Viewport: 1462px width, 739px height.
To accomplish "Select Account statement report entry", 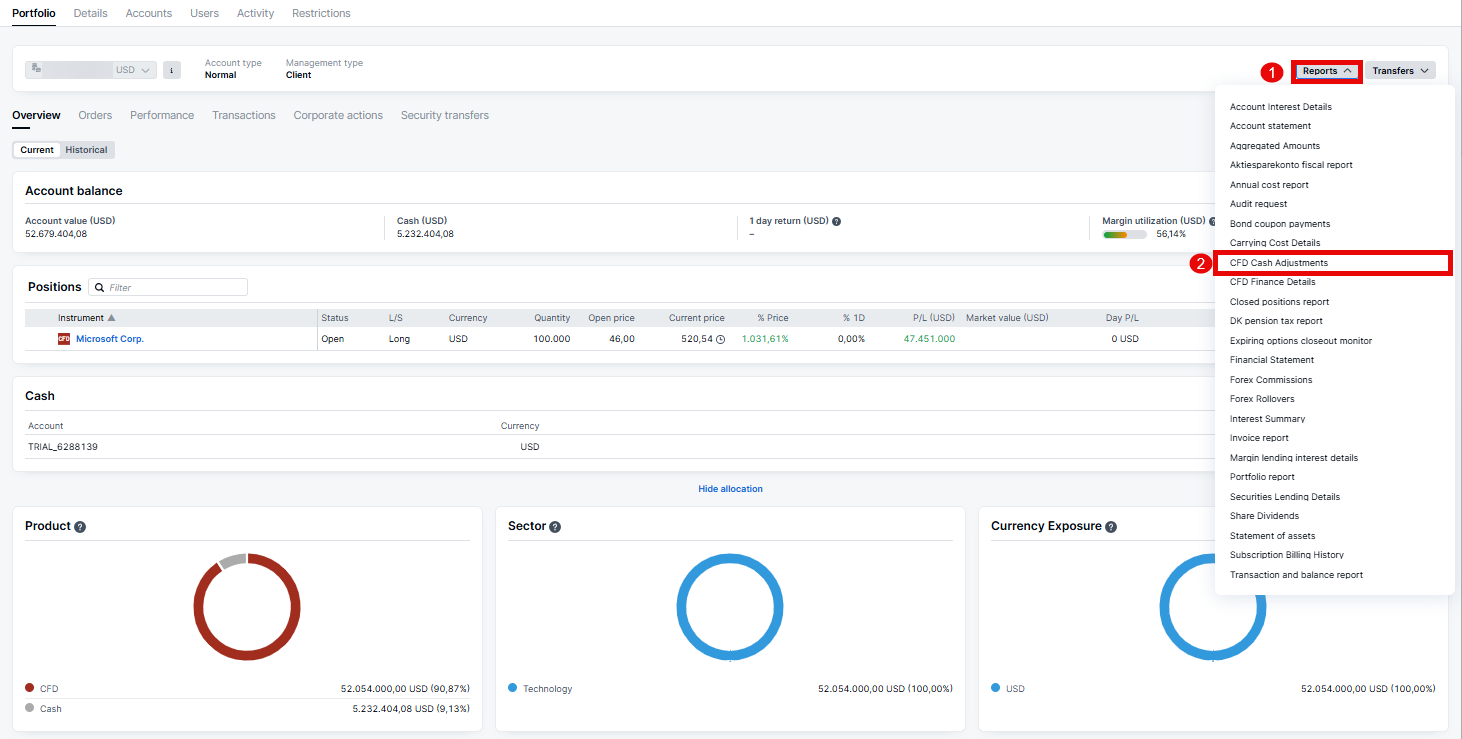I will tap(1270, 126).
